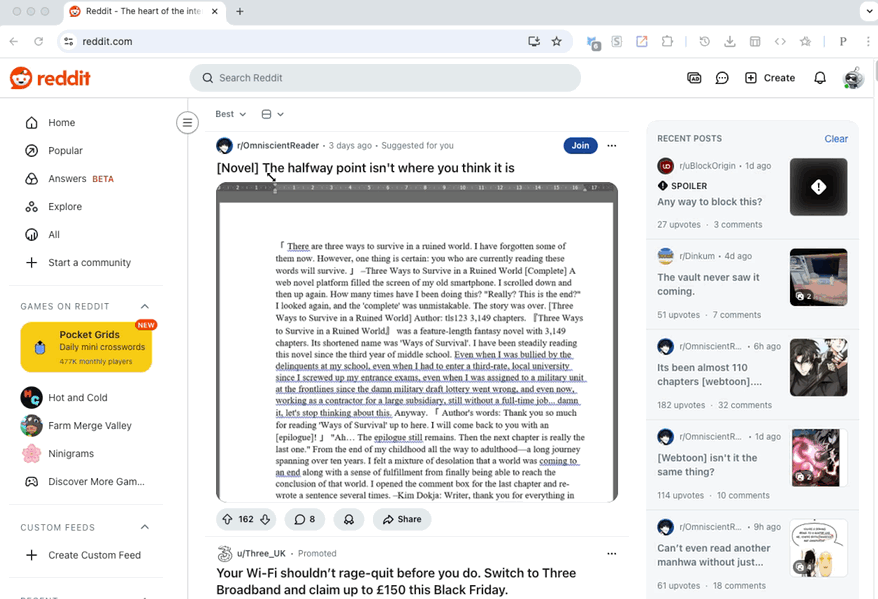Go to Popular in sidebar

65,151
